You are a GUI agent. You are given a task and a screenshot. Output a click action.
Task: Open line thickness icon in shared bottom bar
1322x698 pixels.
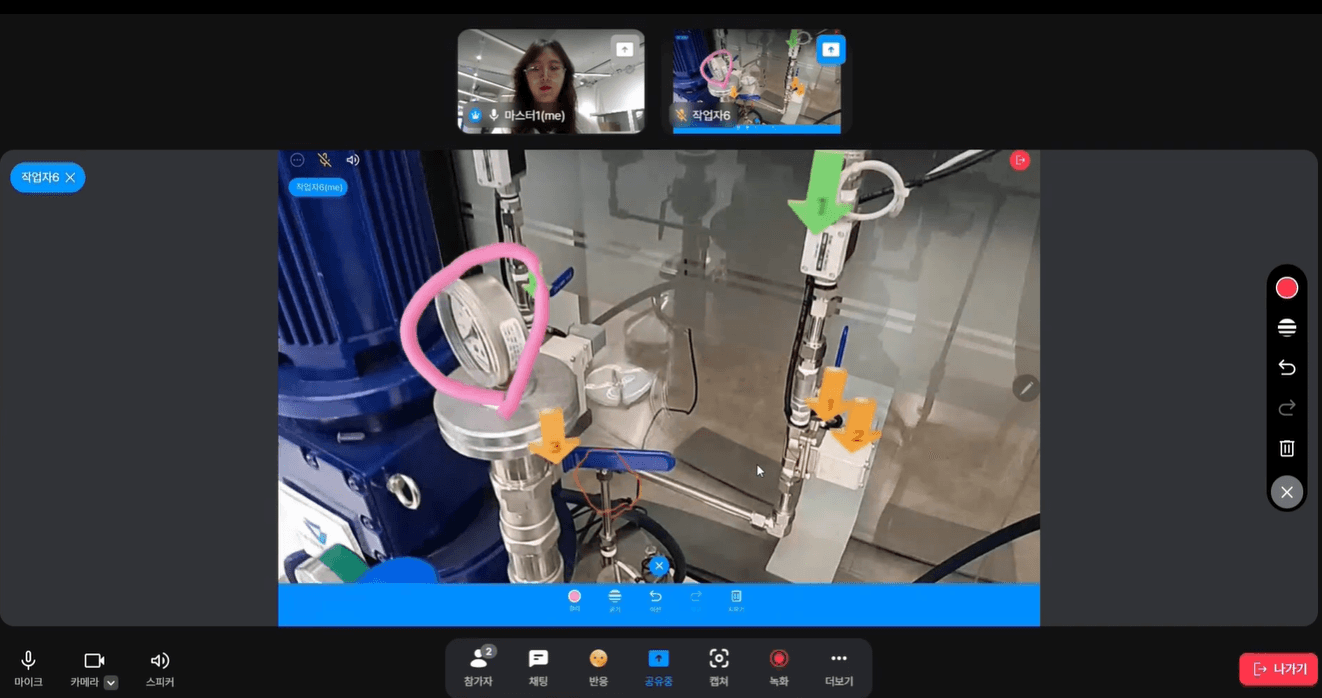point(615,599)
